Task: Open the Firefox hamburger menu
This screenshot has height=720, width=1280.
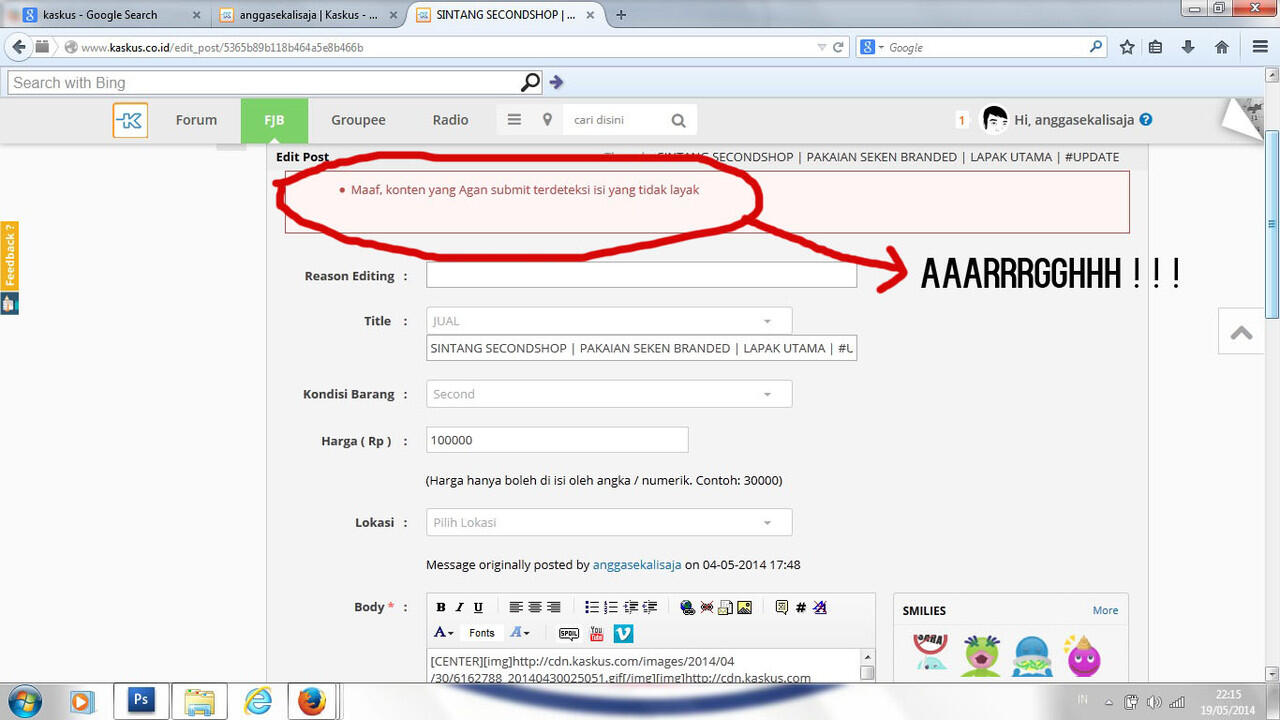Action: [1260, 47]
